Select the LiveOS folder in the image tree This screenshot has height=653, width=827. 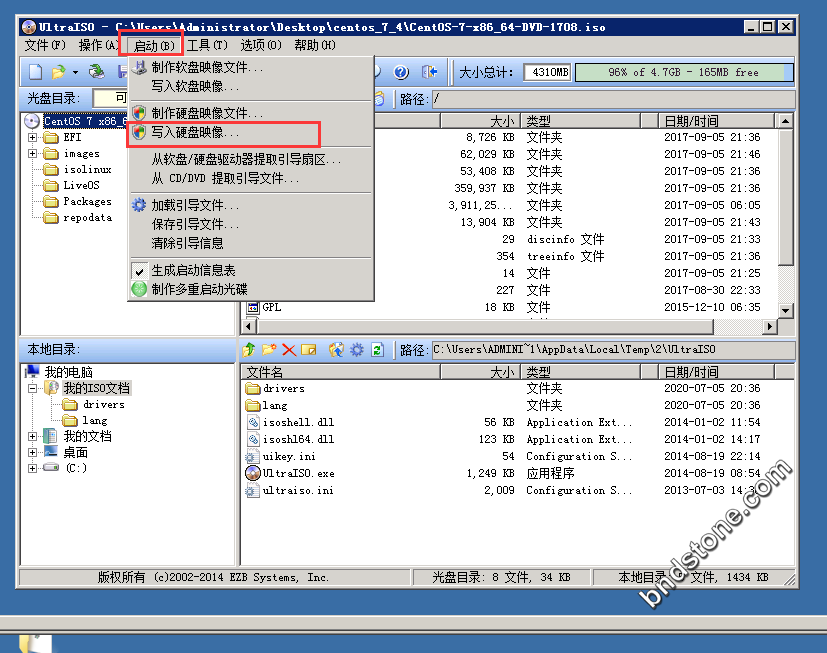[x=81, y=185]
